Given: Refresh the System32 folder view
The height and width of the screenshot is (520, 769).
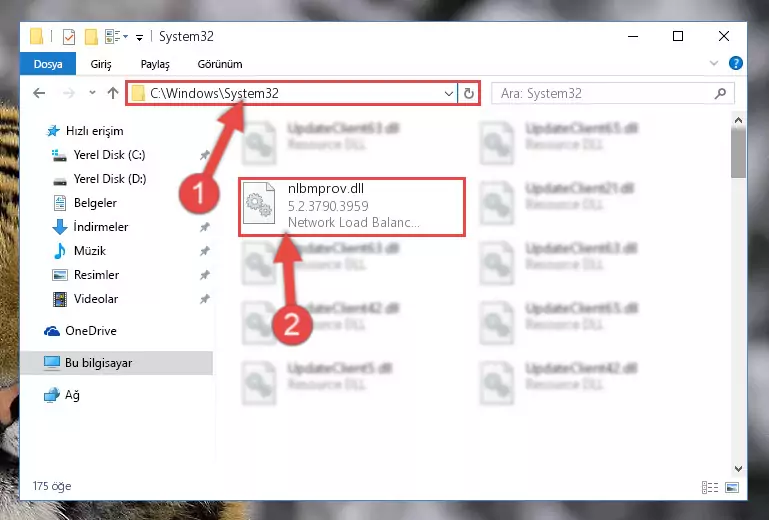Looking at the screenshot, I should (x=469, y=93).
